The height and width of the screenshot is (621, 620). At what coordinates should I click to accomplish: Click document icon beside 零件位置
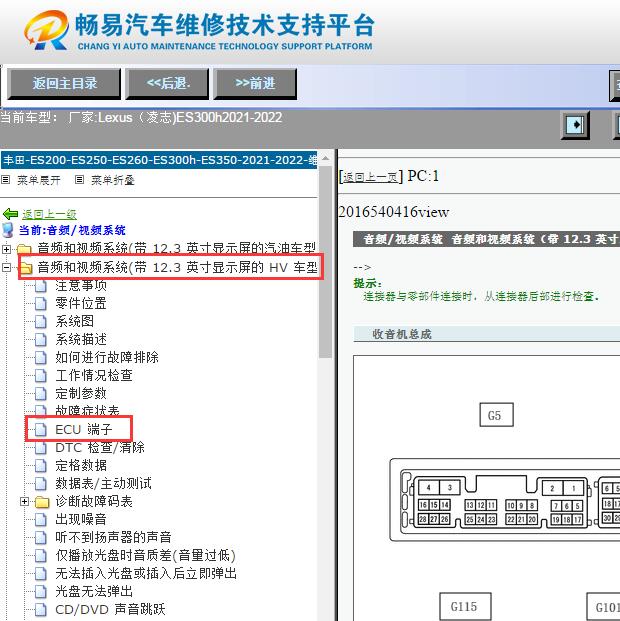click(40, 303)
